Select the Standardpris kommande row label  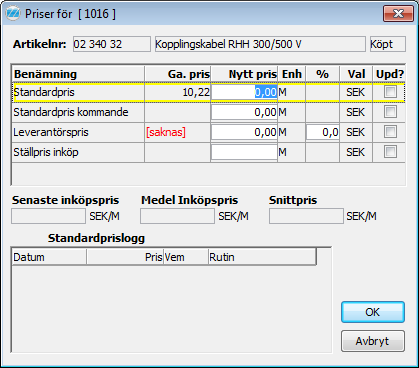click(x=71, y=112)
